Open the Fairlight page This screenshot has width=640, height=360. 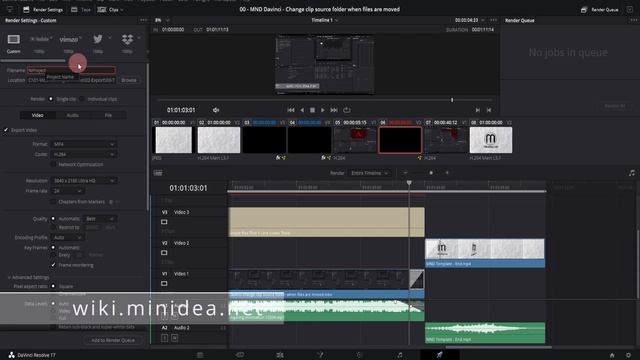coord(400,355)
